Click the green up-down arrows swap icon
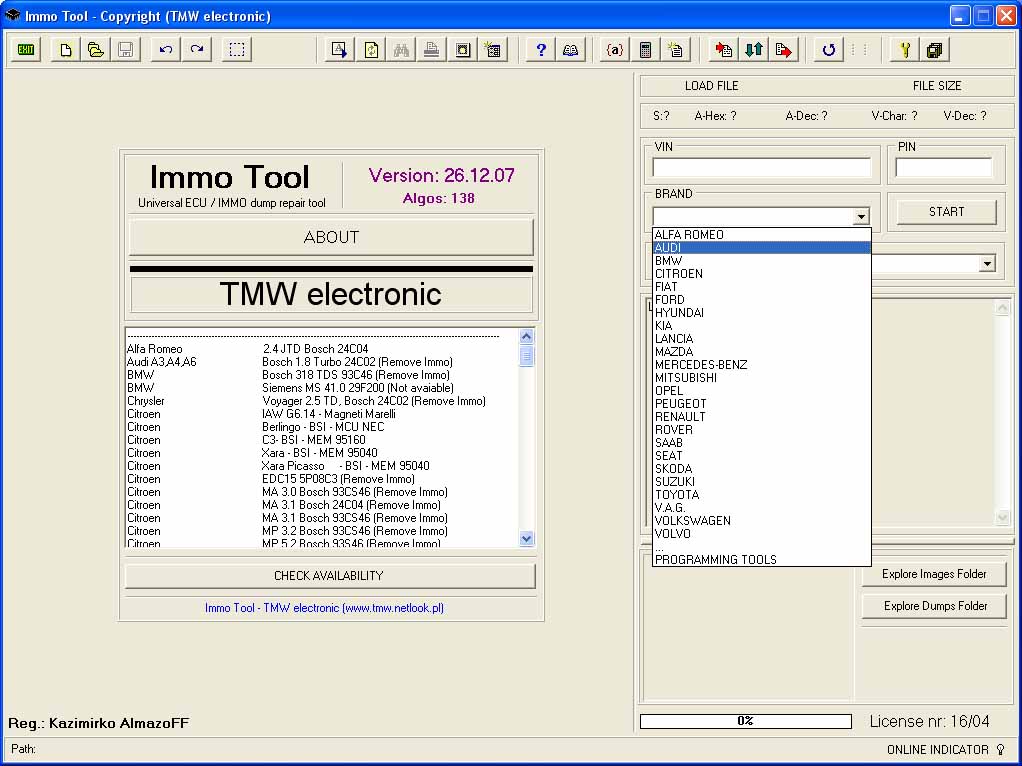1022x766 pixels. coord(754,50)
